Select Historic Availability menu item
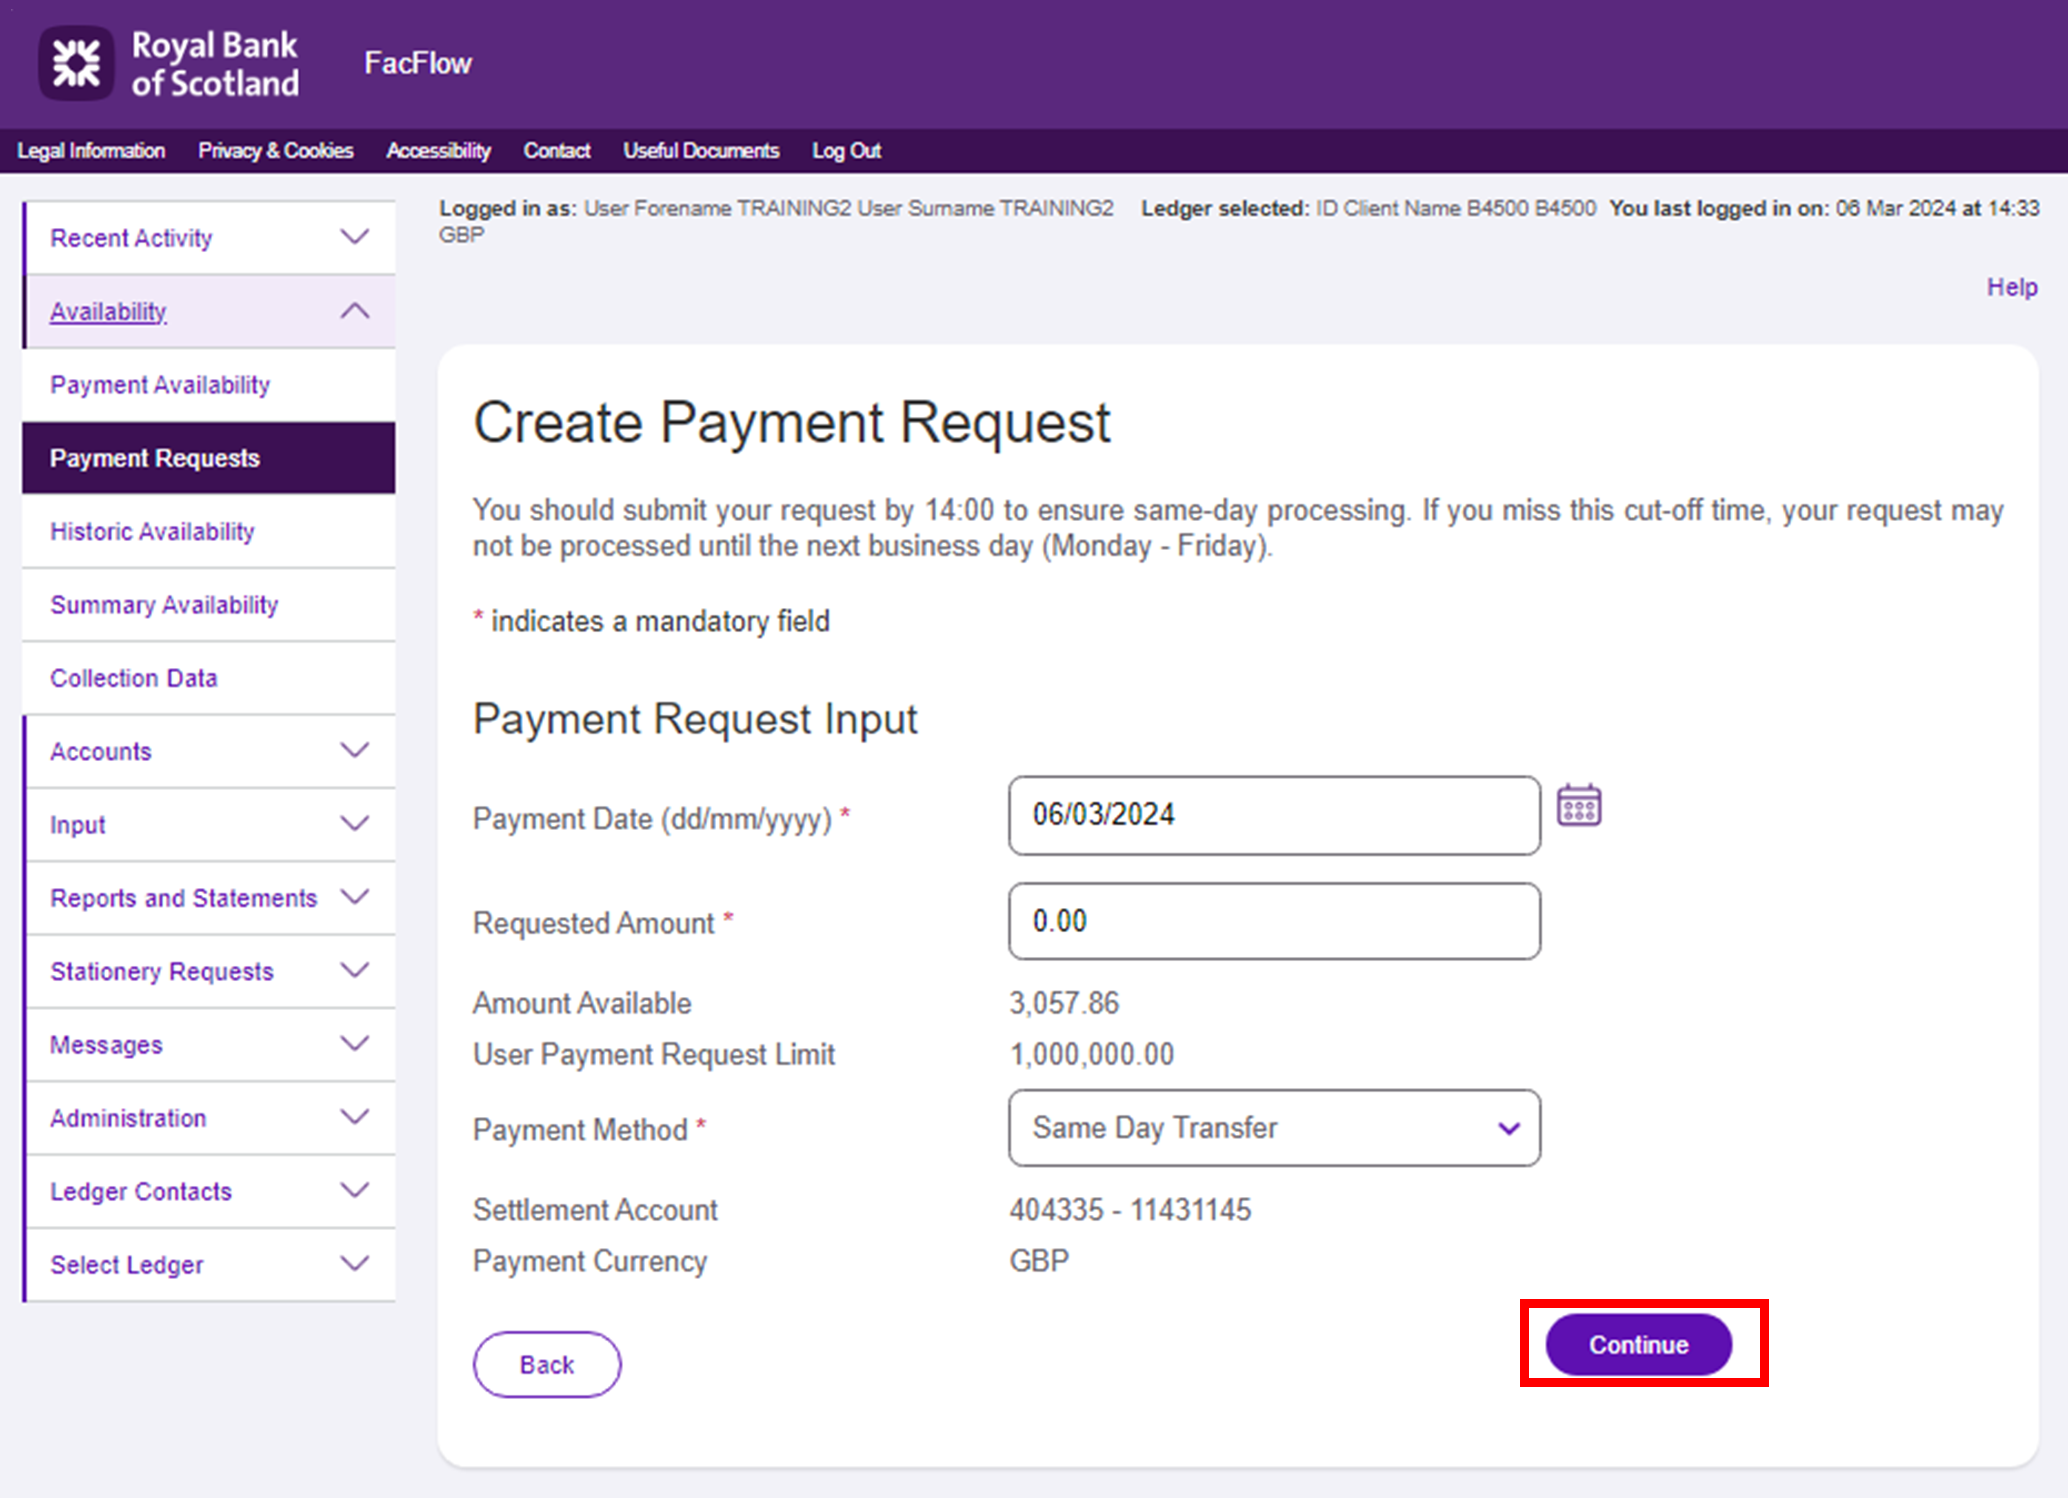 [152, 531]
